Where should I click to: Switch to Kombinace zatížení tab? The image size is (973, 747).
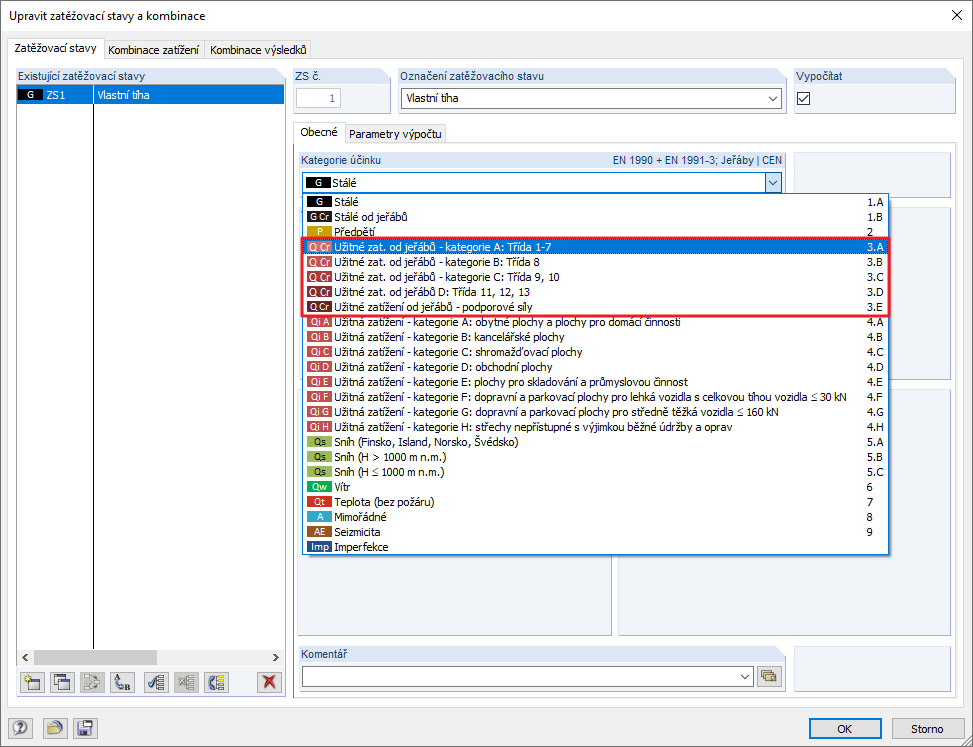(x=154, y=50)
